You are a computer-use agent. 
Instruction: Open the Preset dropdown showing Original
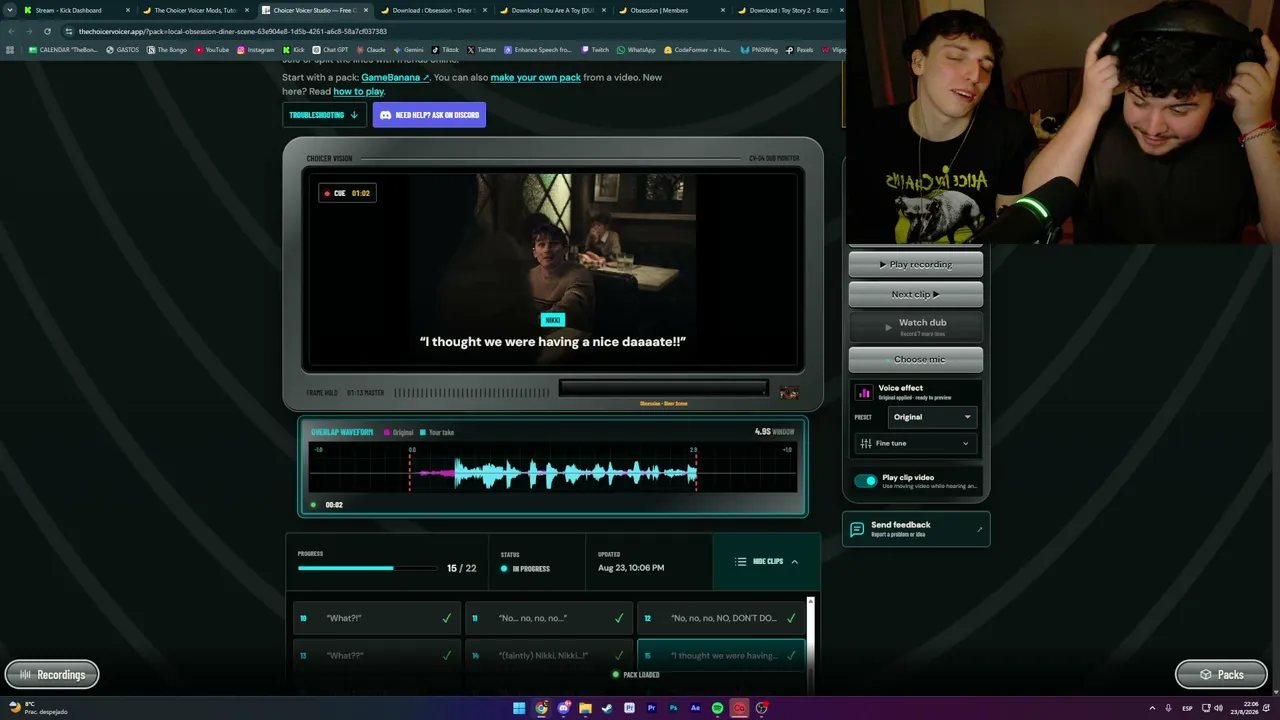(x=932, y=417)
